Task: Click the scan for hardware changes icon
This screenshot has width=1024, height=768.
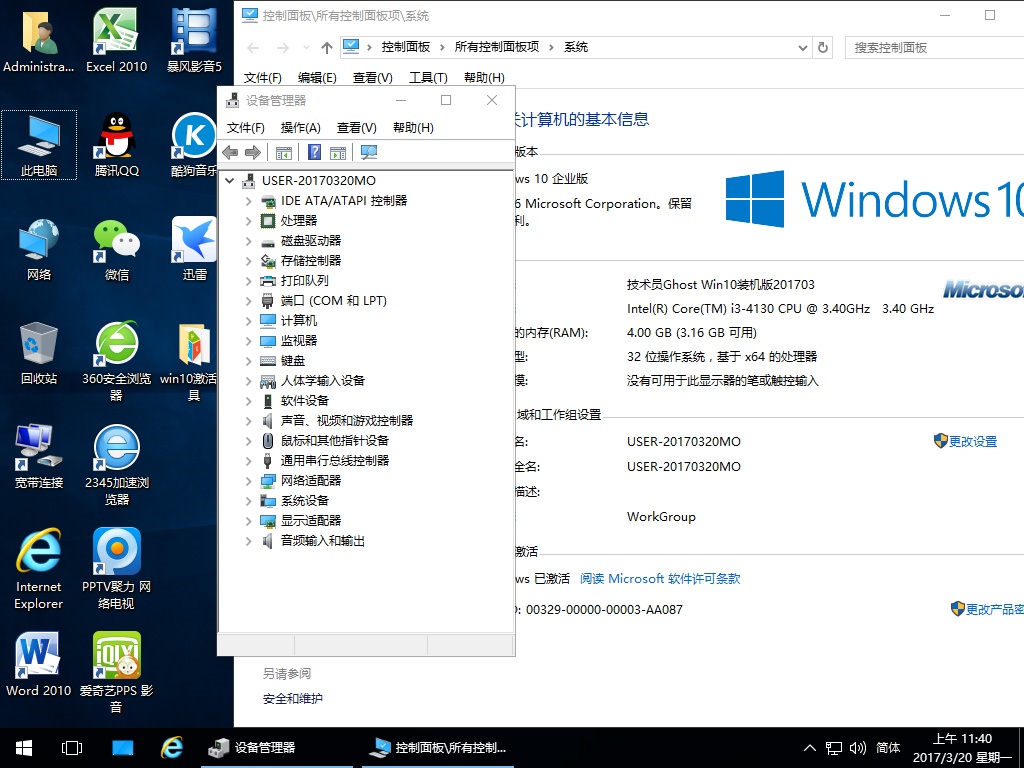Action: 369,153
